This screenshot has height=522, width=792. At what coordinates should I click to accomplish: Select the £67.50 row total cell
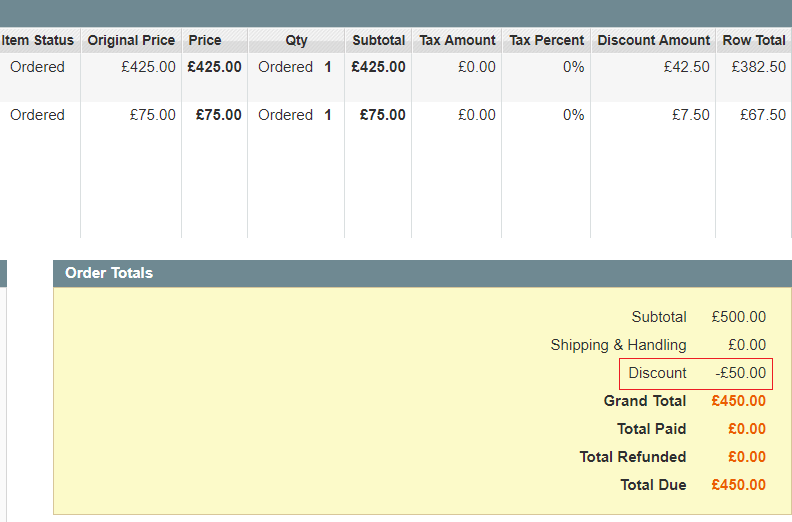763,115
